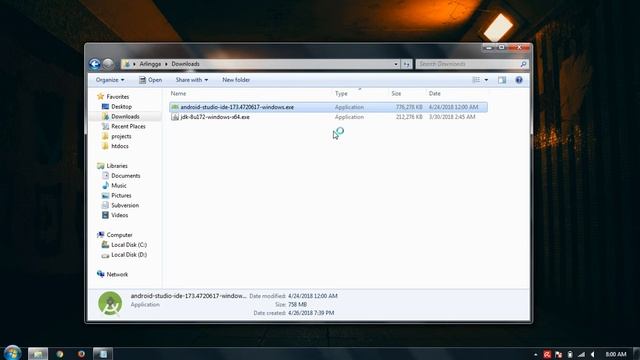Click the Videos library icon
The height and width of the screenshot is (360, 640).
click(x=105, y=215)
